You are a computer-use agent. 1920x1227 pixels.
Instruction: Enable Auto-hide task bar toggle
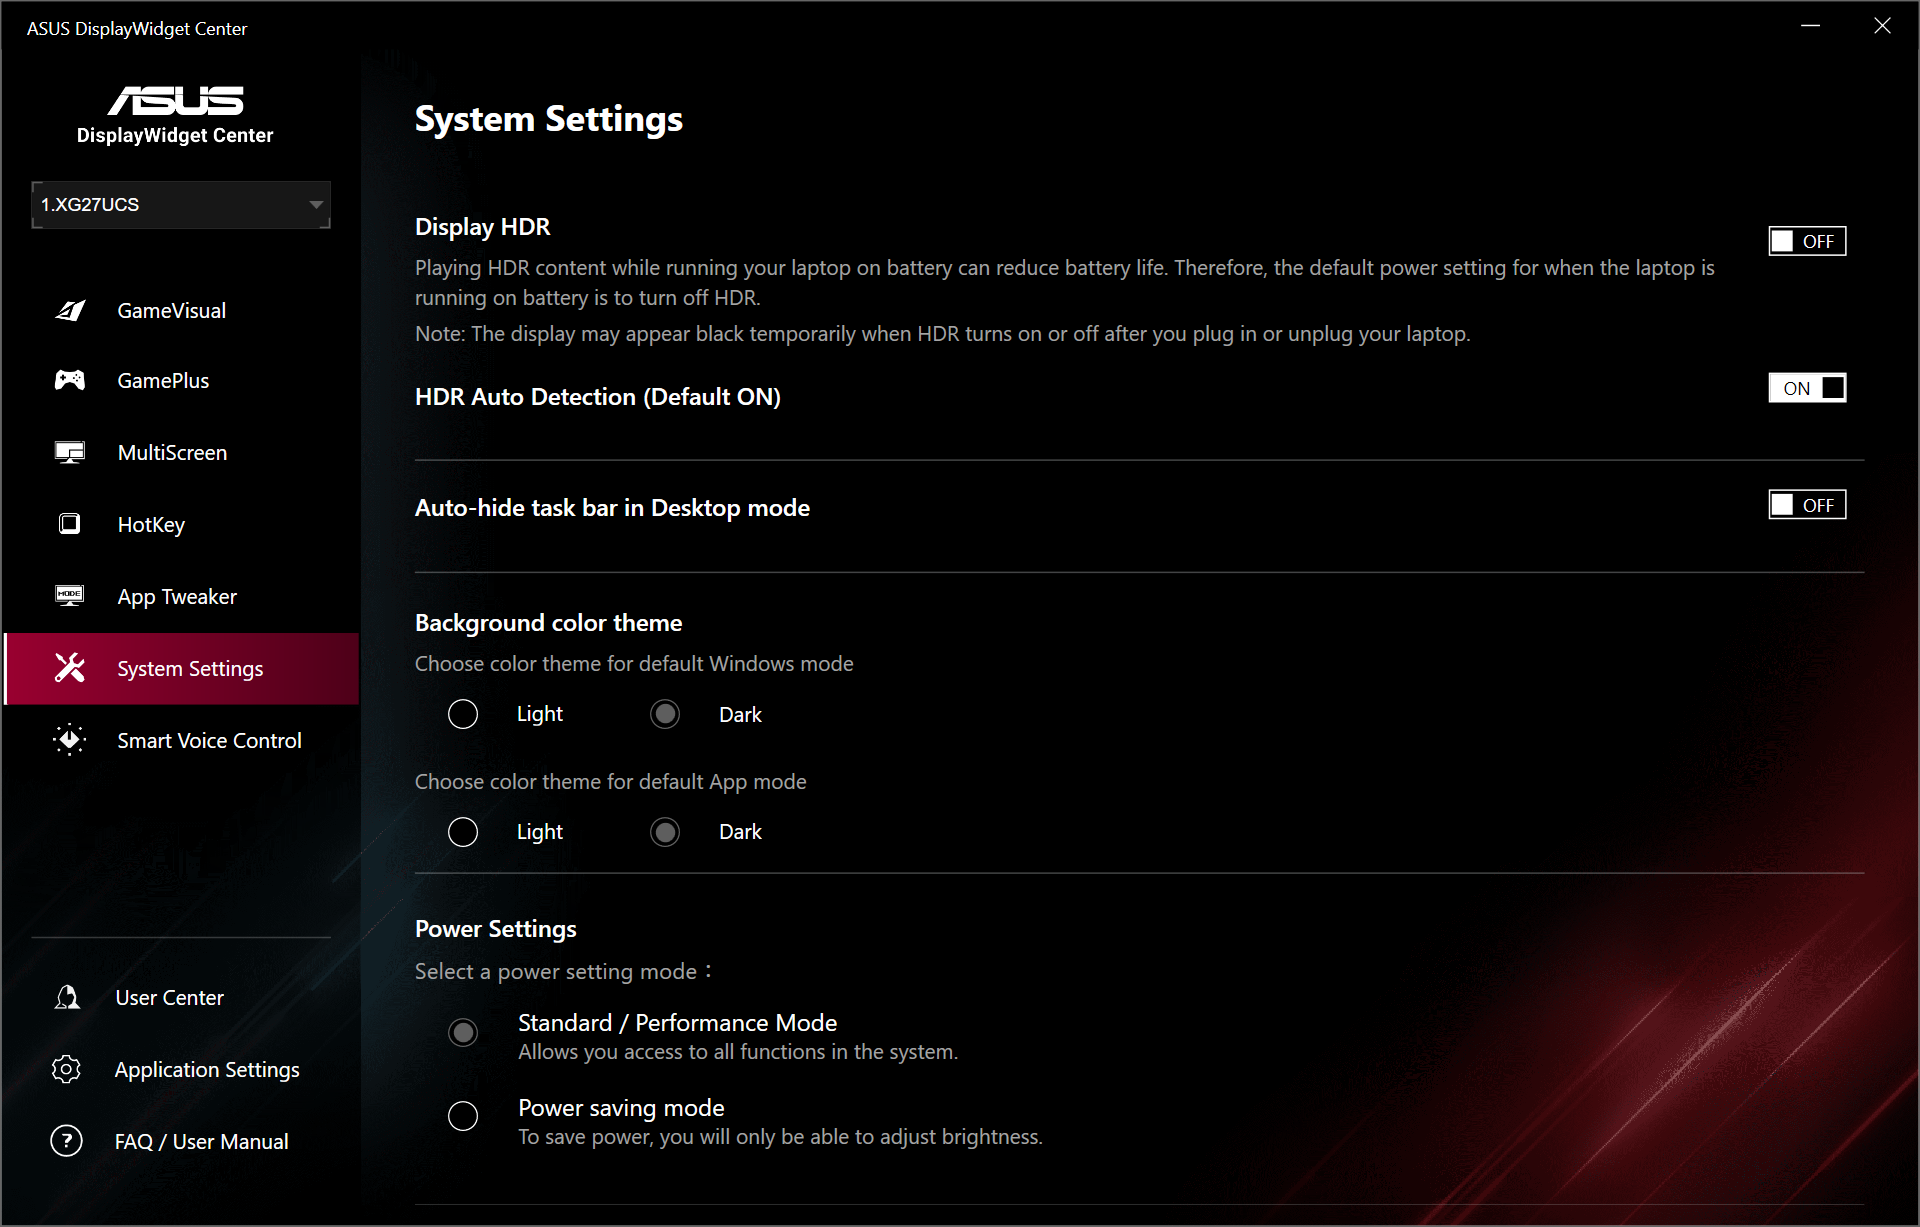(1806, 505)
